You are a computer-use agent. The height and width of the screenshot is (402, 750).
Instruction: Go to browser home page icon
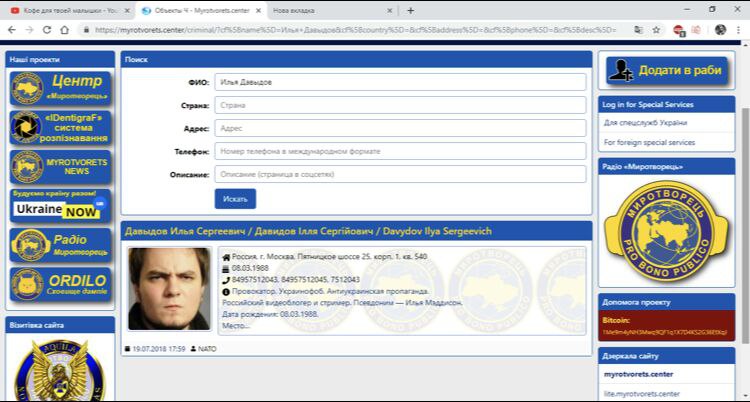point(64,30)
